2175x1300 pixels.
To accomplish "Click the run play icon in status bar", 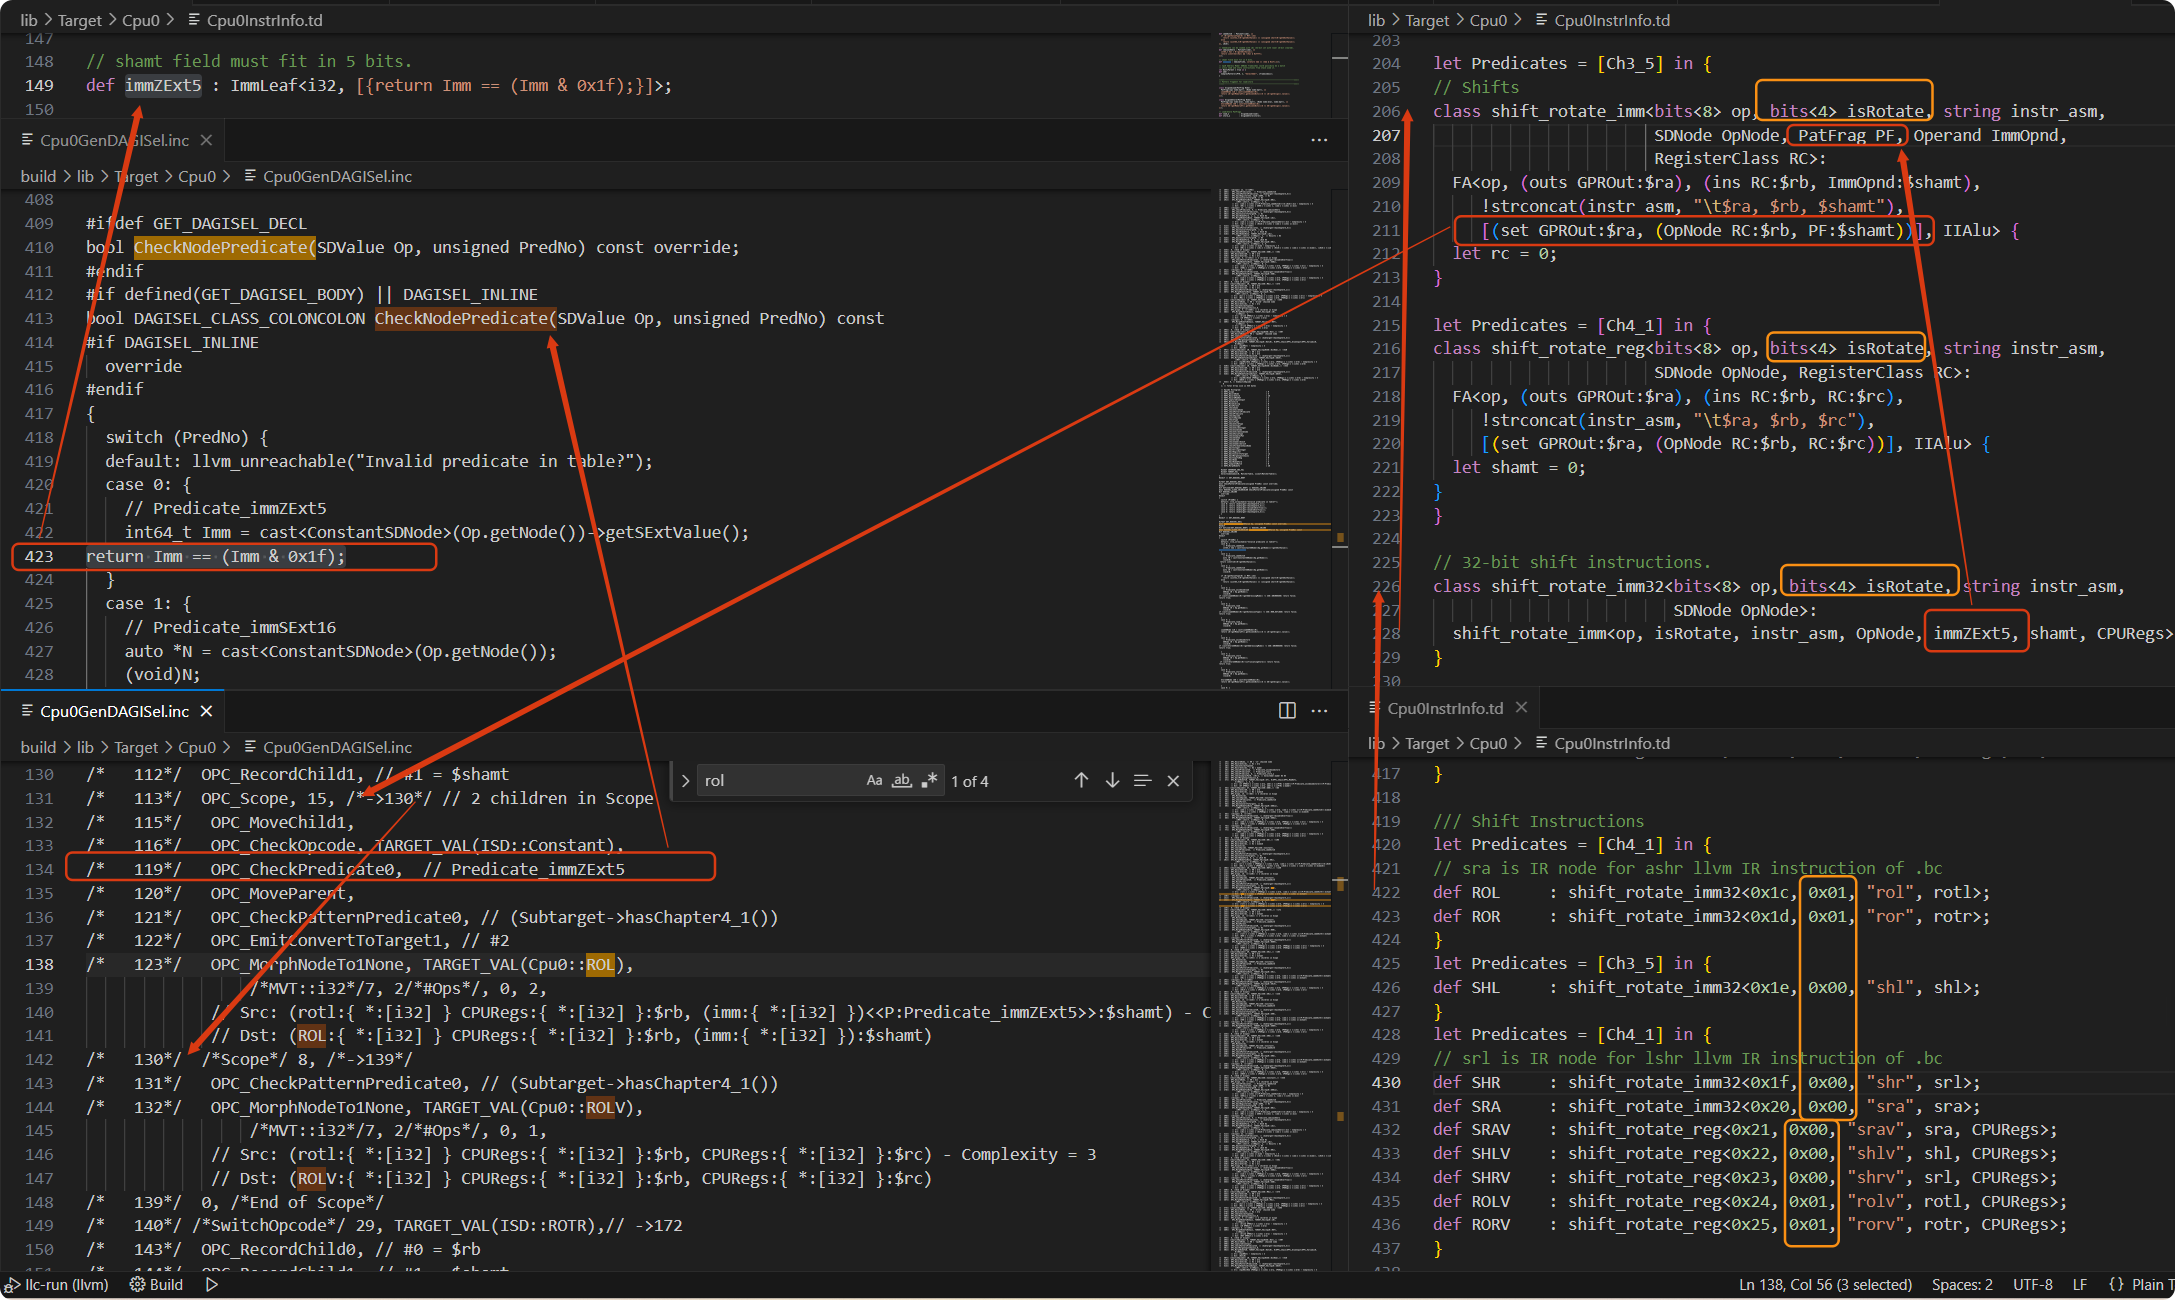I will point(212,1285).
